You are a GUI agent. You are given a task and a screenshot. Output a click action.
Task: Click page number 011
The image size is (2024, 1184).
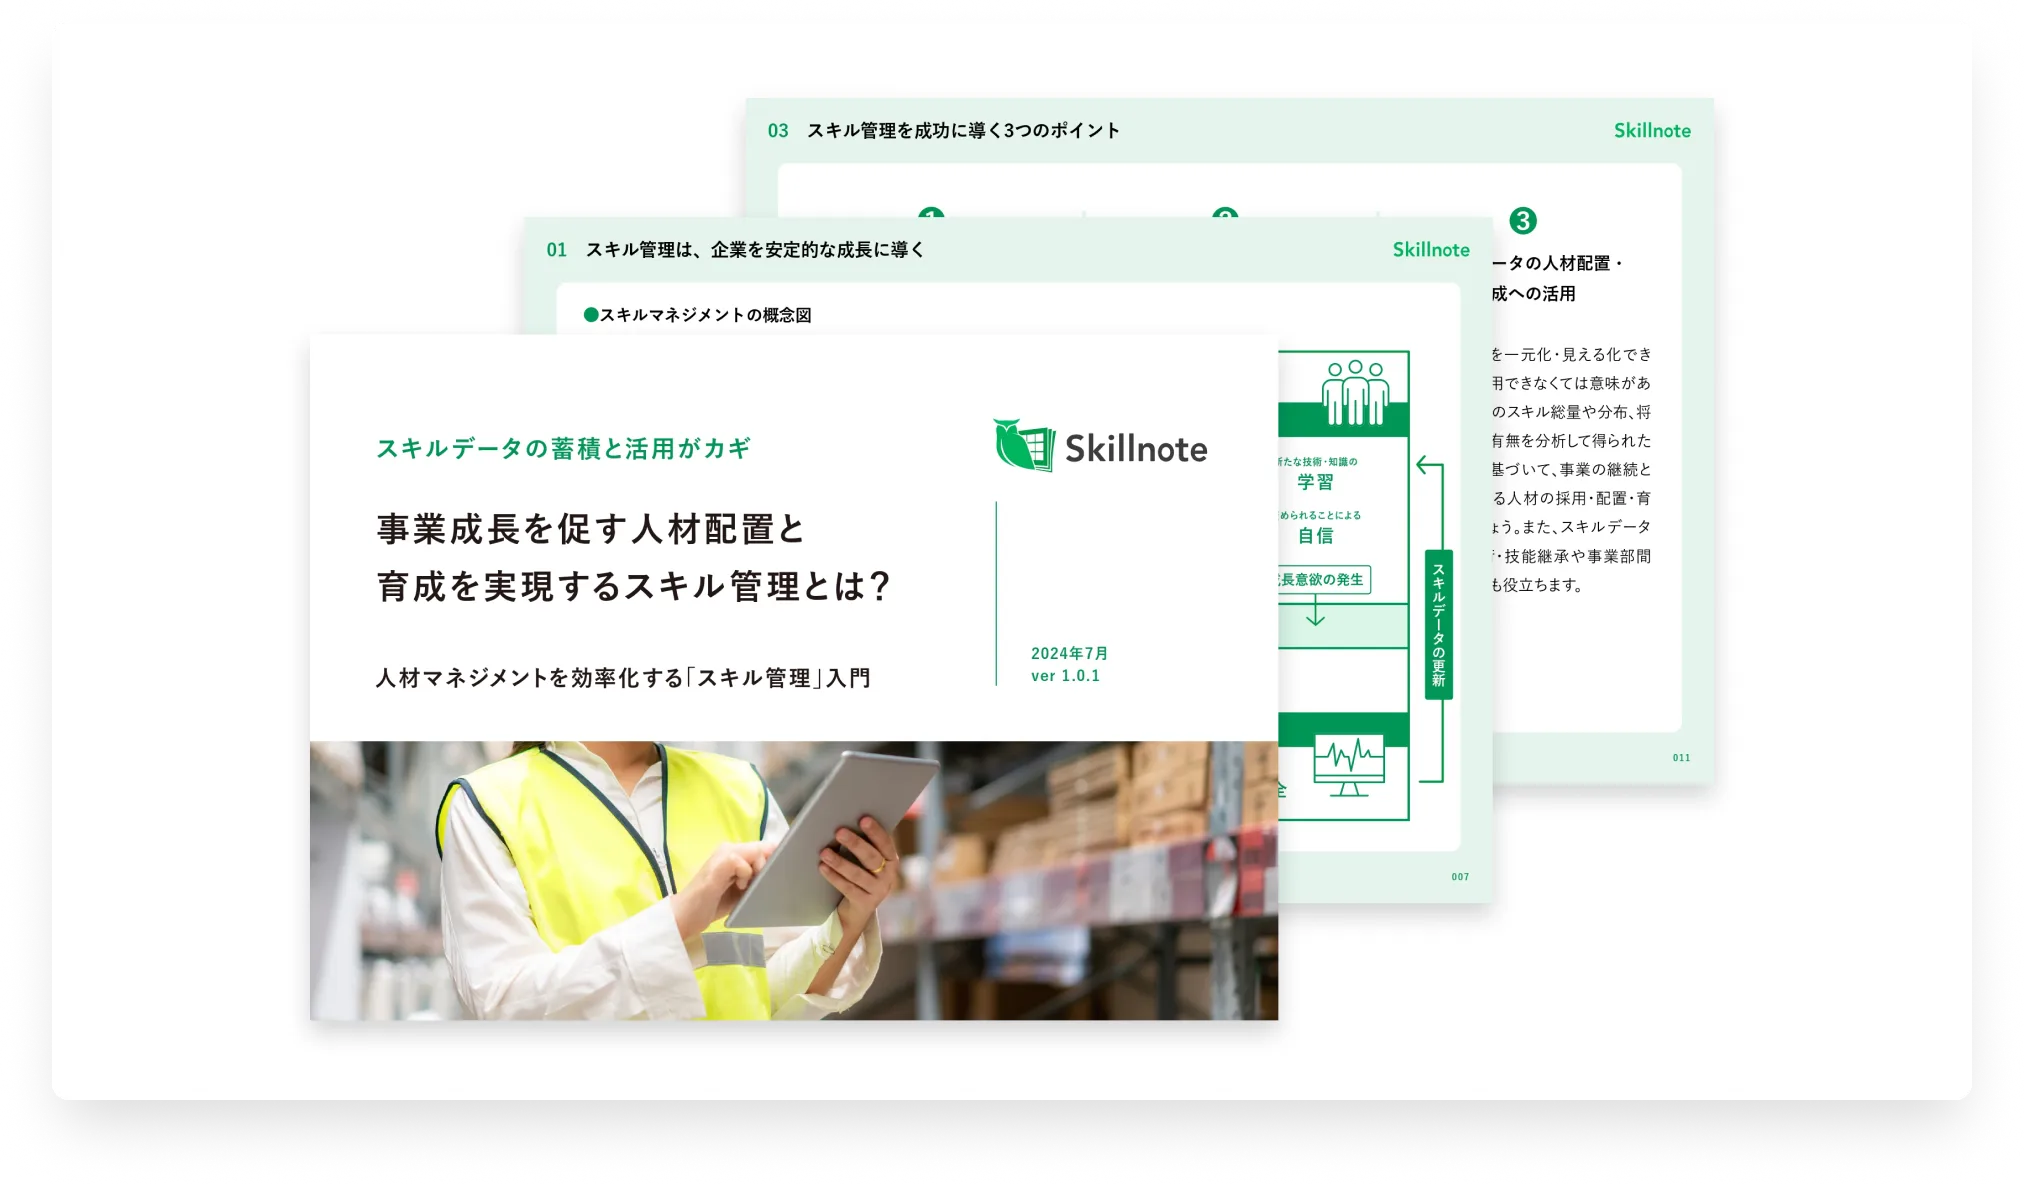pyautogui.click(x=1681, y=758)
